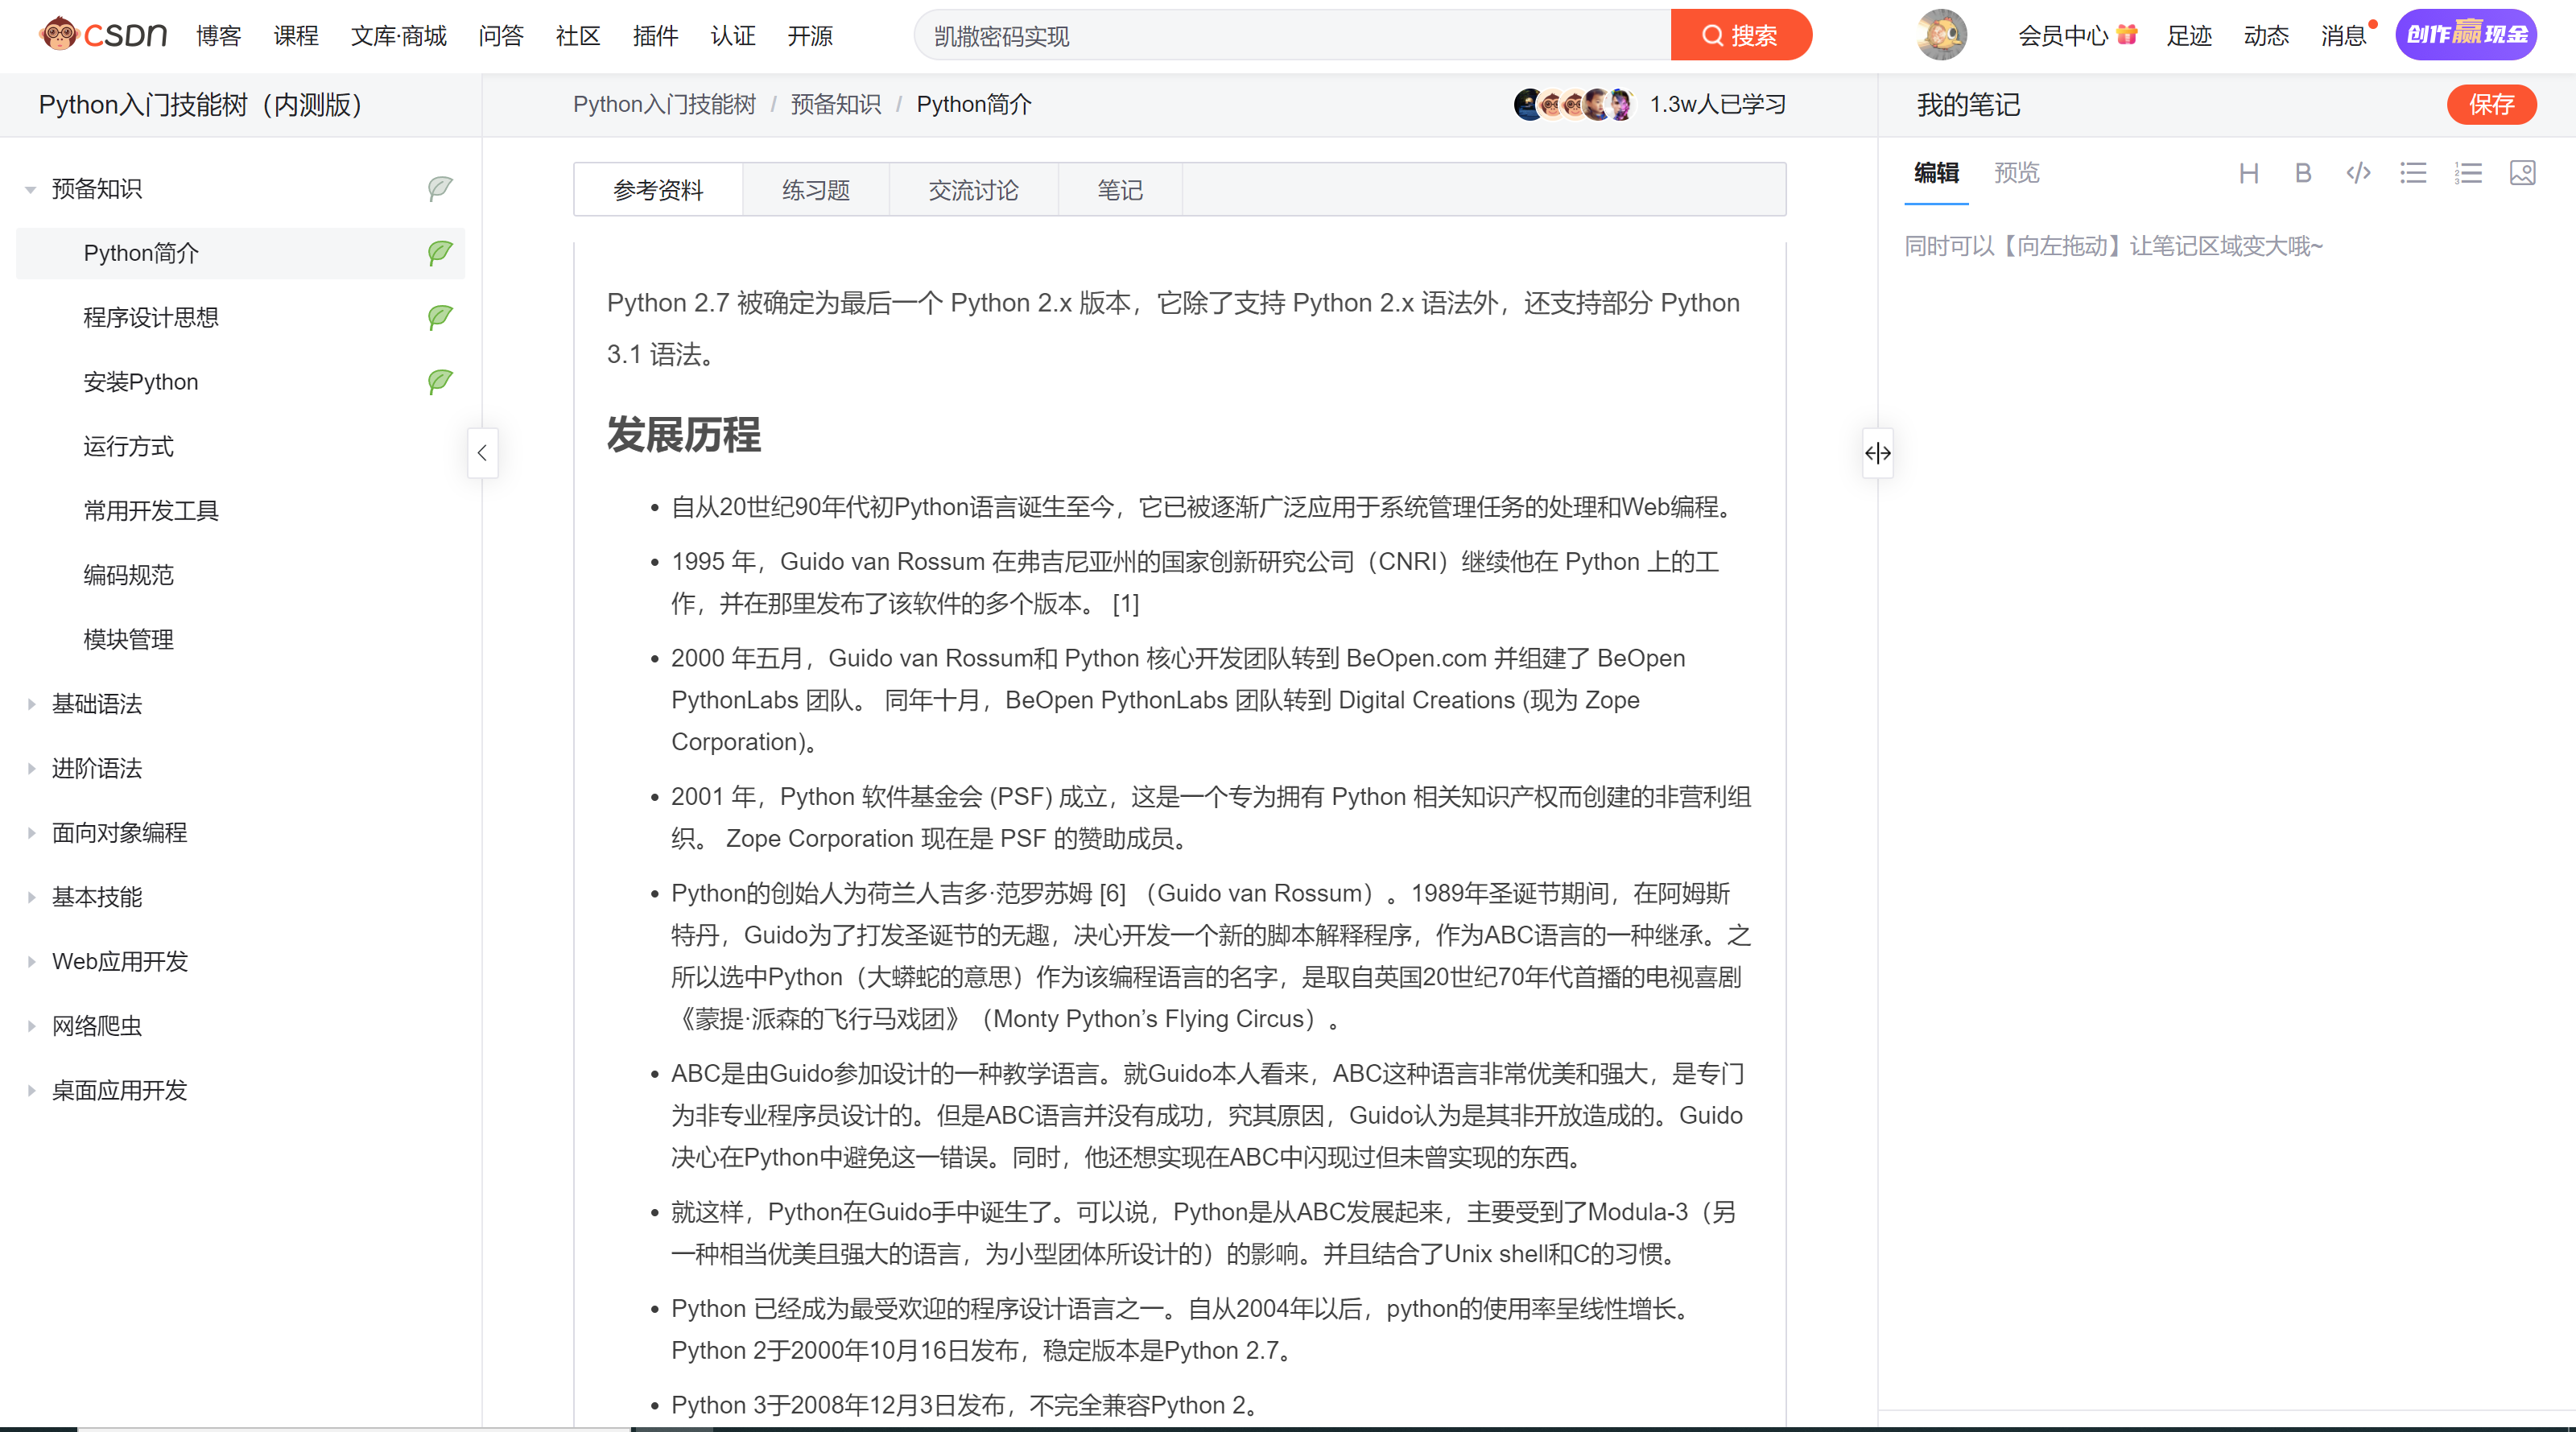Open the user avatar in the header
The image size is (2576, 1432).
[1941, 35]
